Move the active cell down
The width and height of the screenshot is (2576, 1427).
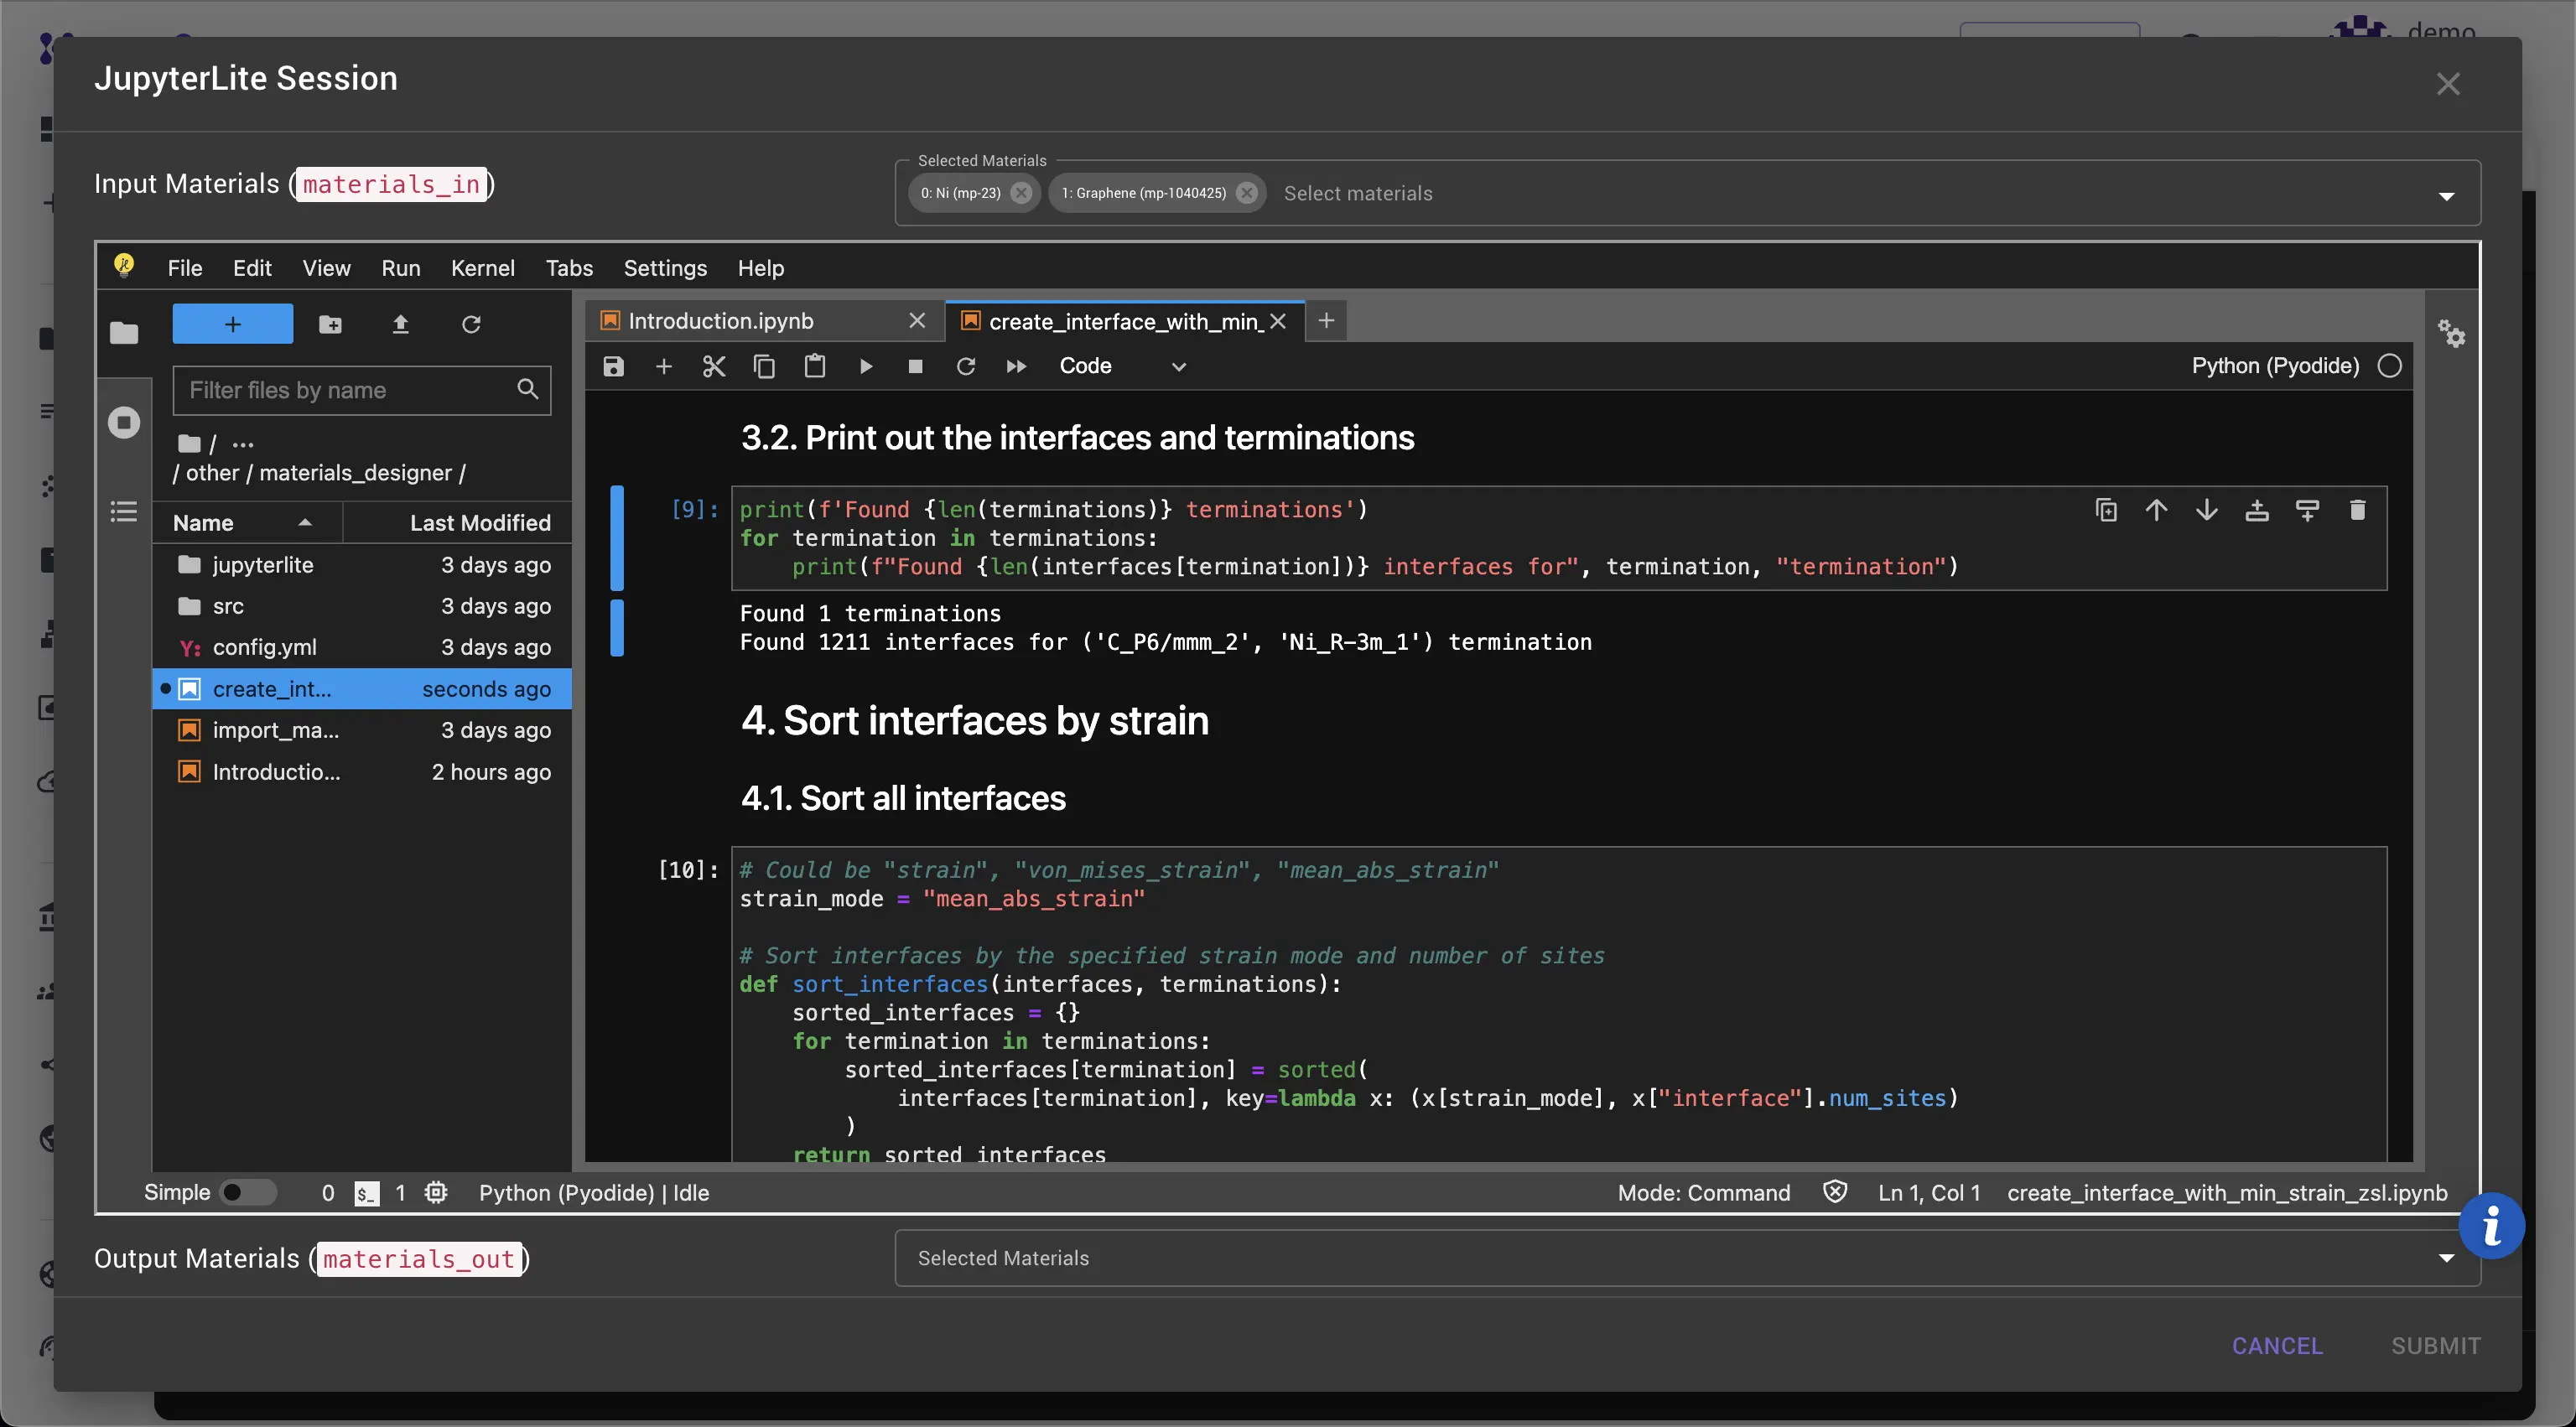[2206, 510]
